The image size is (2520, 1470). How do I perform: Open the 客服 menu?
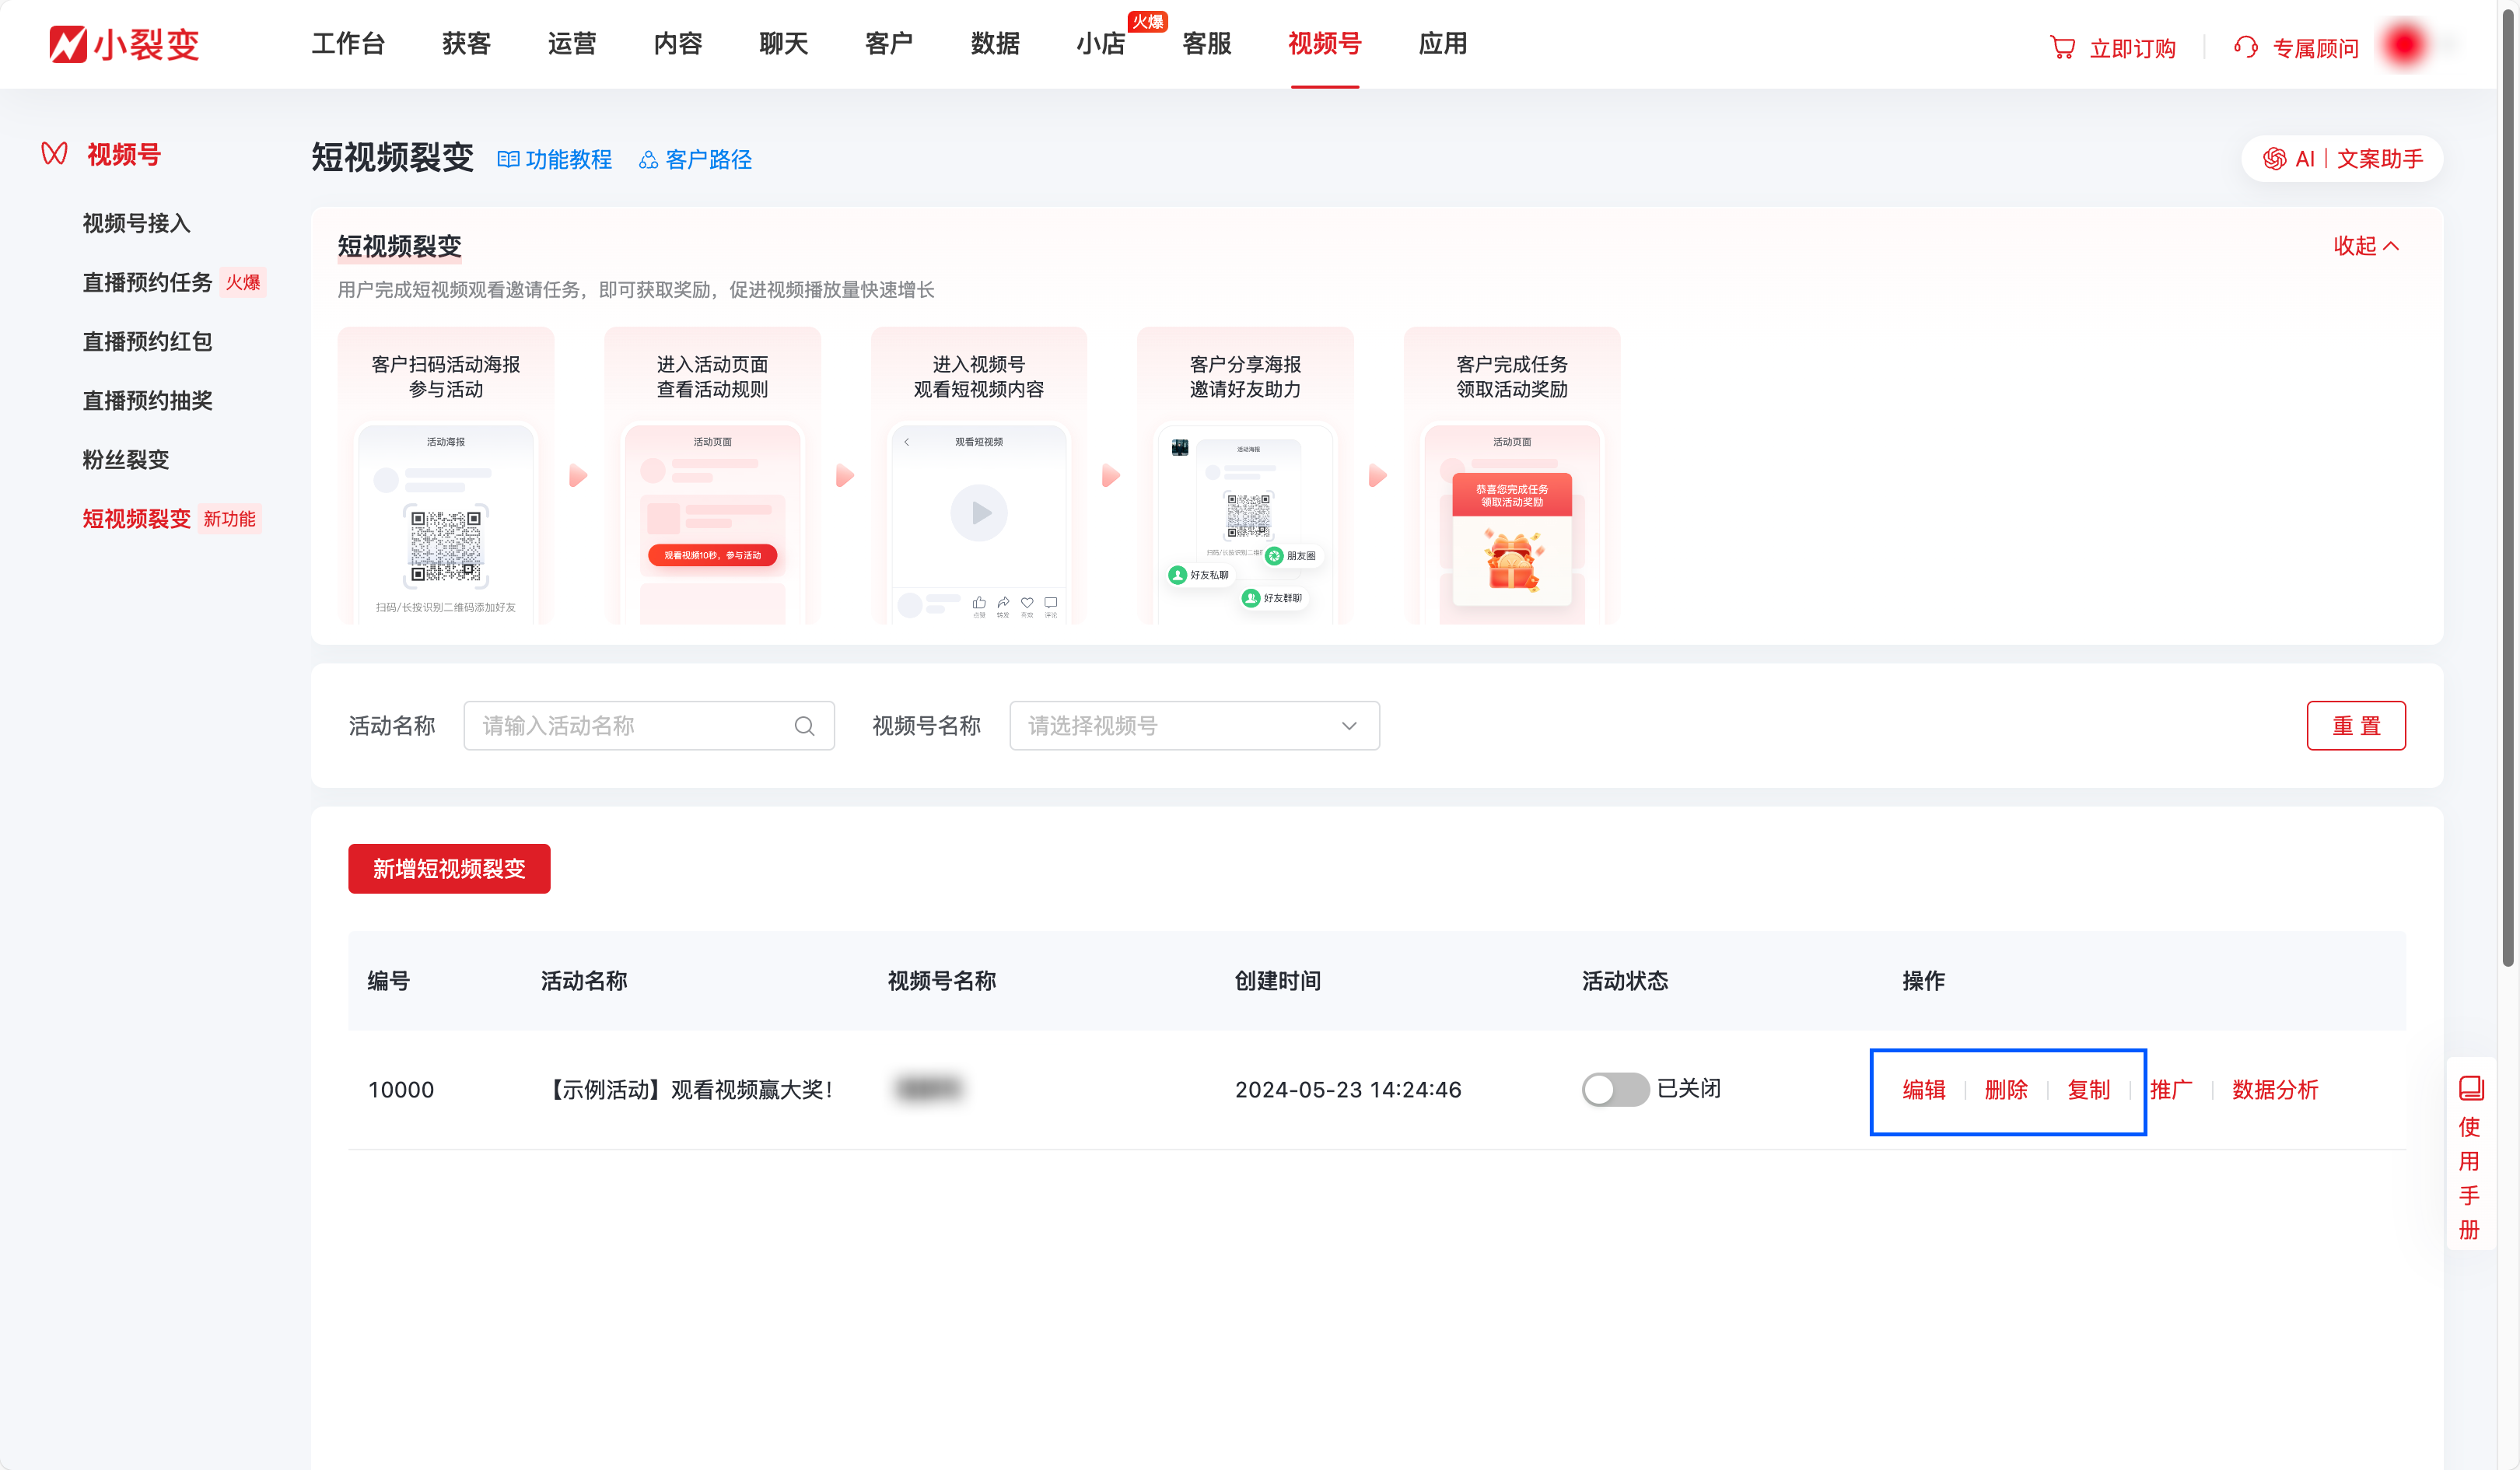[x=1207, y=44]
